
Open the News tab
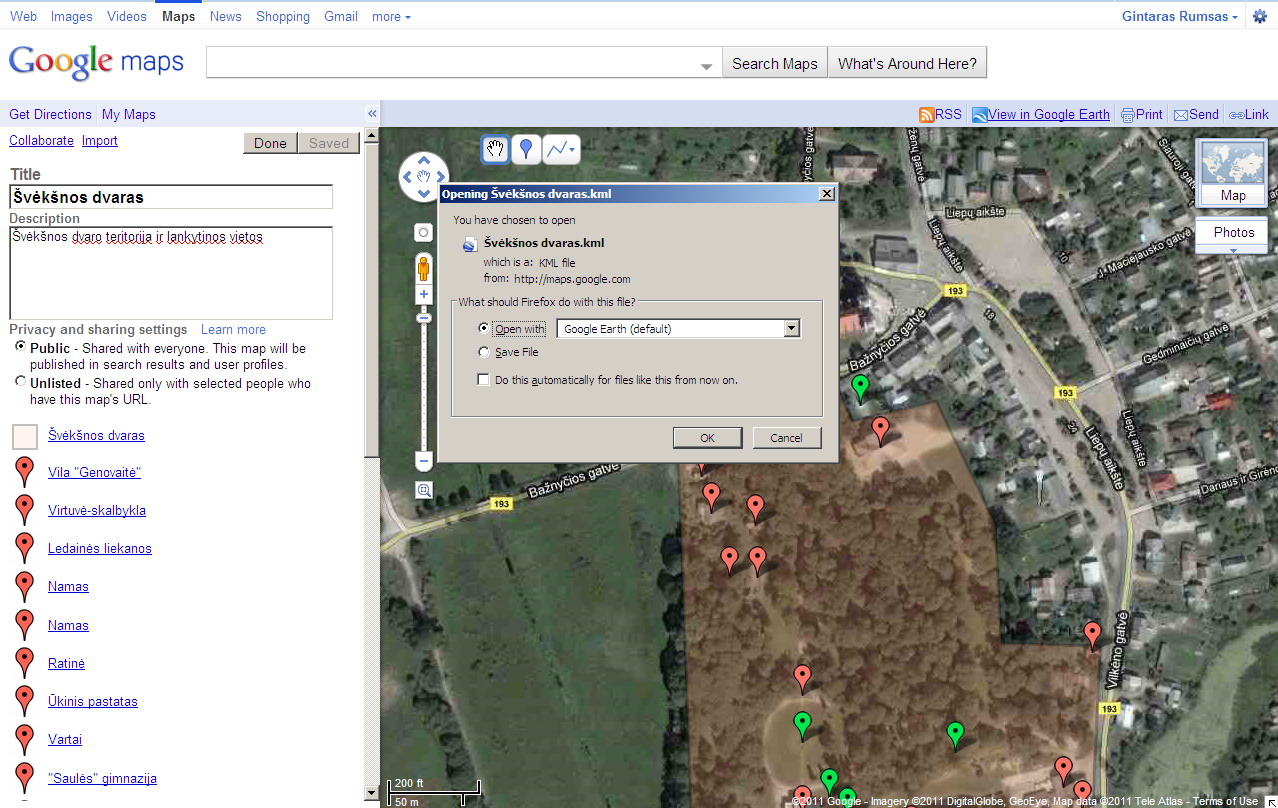[225, 17]
